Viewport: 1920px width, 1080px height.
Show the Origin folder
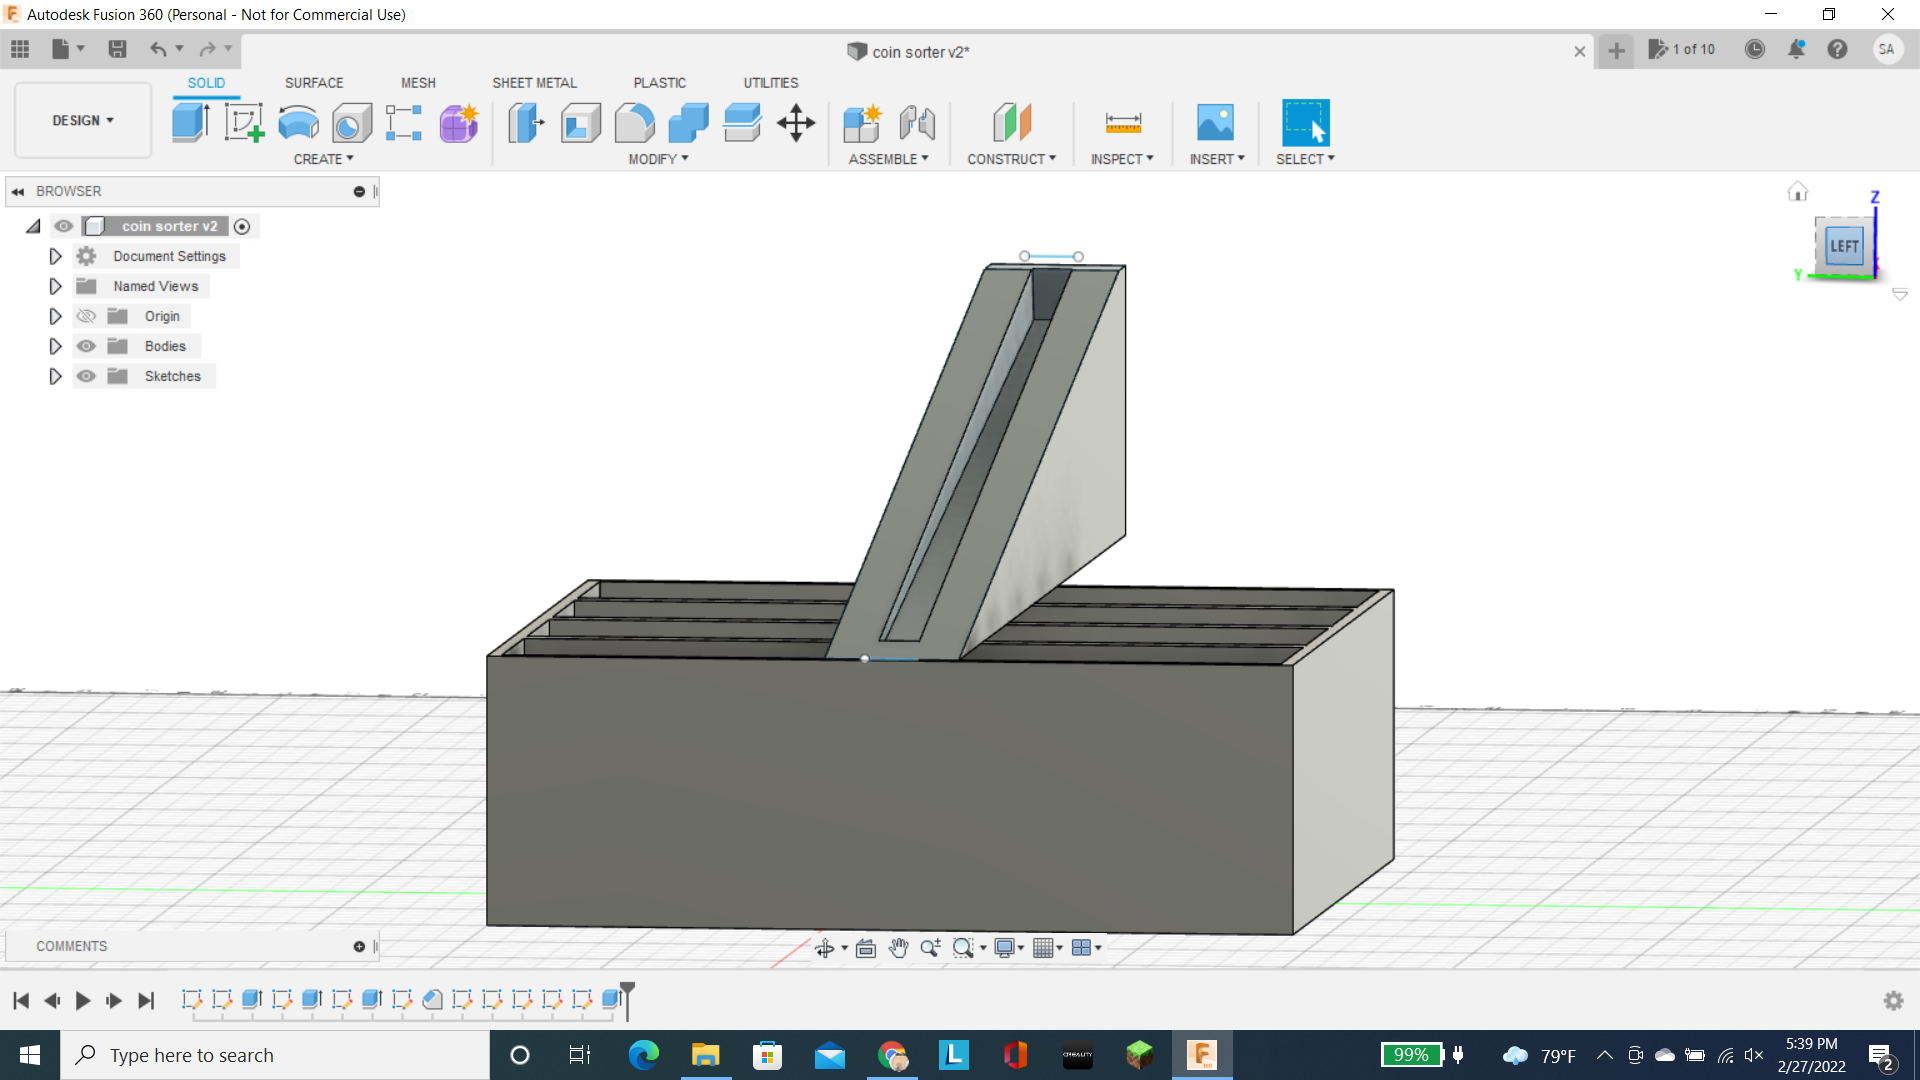click(x=86, y=316)
